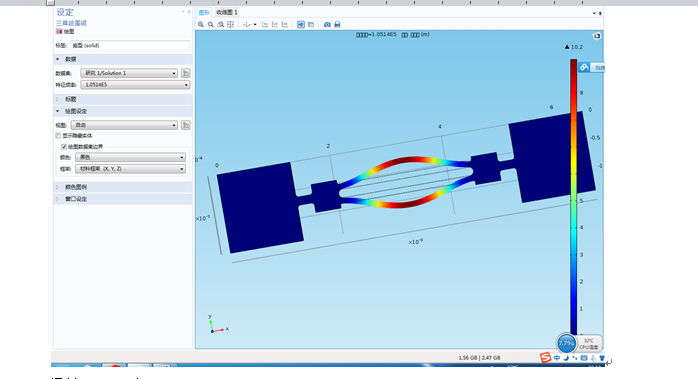698x379 pixels.
Task: Open the 1.0514E5 eigenfrequency dropdown
Action: click(x=135, y=85)
